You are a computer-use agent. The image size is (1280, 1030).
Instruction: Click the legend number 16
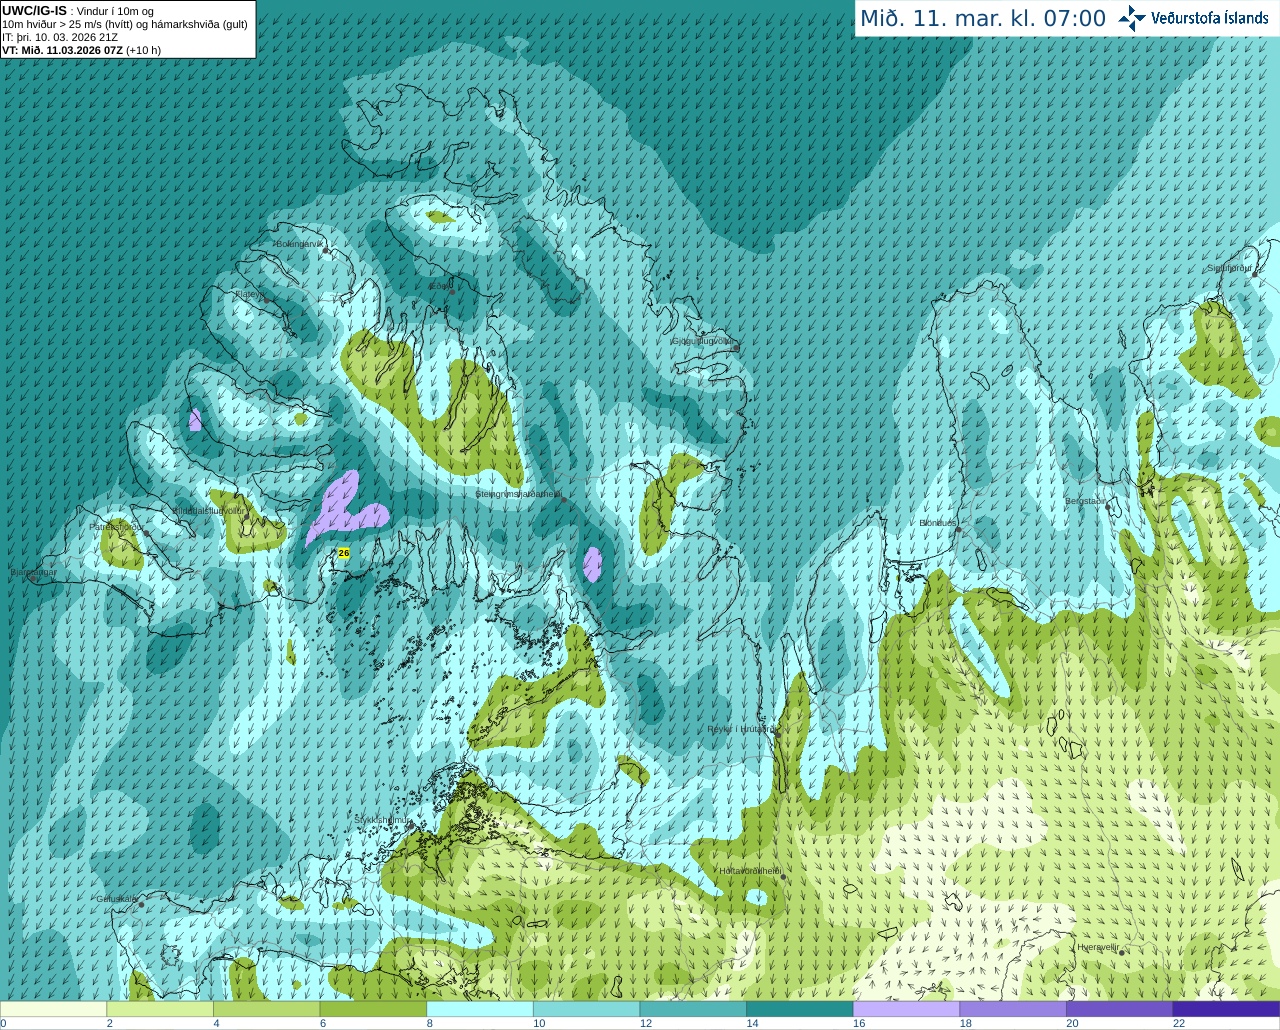pyautogui.click(x=859, y=1023)
